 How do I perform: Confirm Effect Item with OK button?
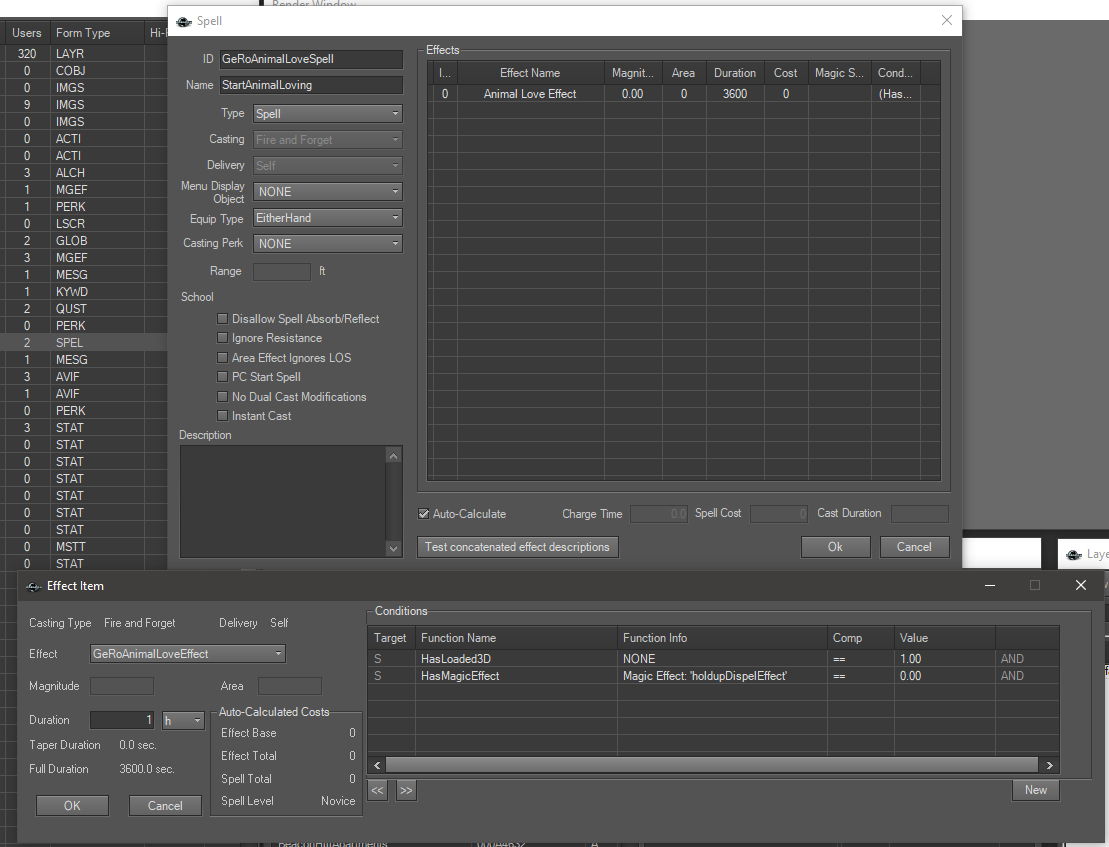(x=72, y=806)
